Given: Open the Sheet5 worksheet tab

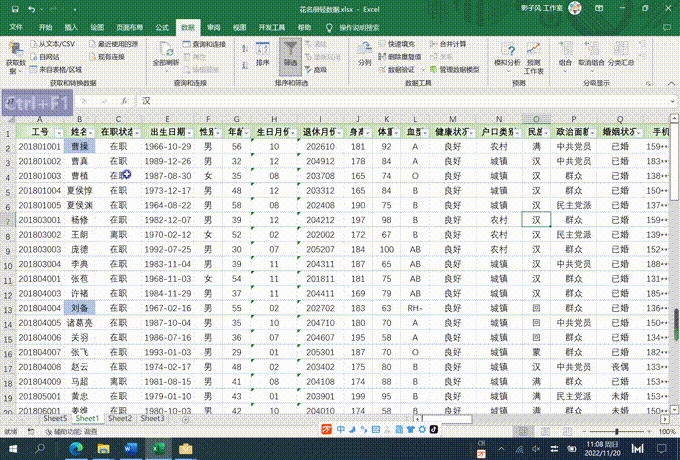Looking at the screenshot, I should pos(55,418).
